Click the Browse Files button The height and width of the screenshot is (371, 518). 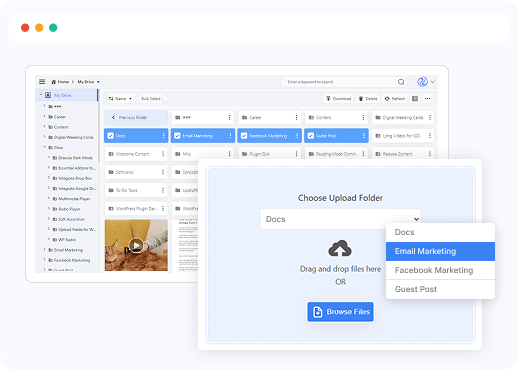pos(340,312)
